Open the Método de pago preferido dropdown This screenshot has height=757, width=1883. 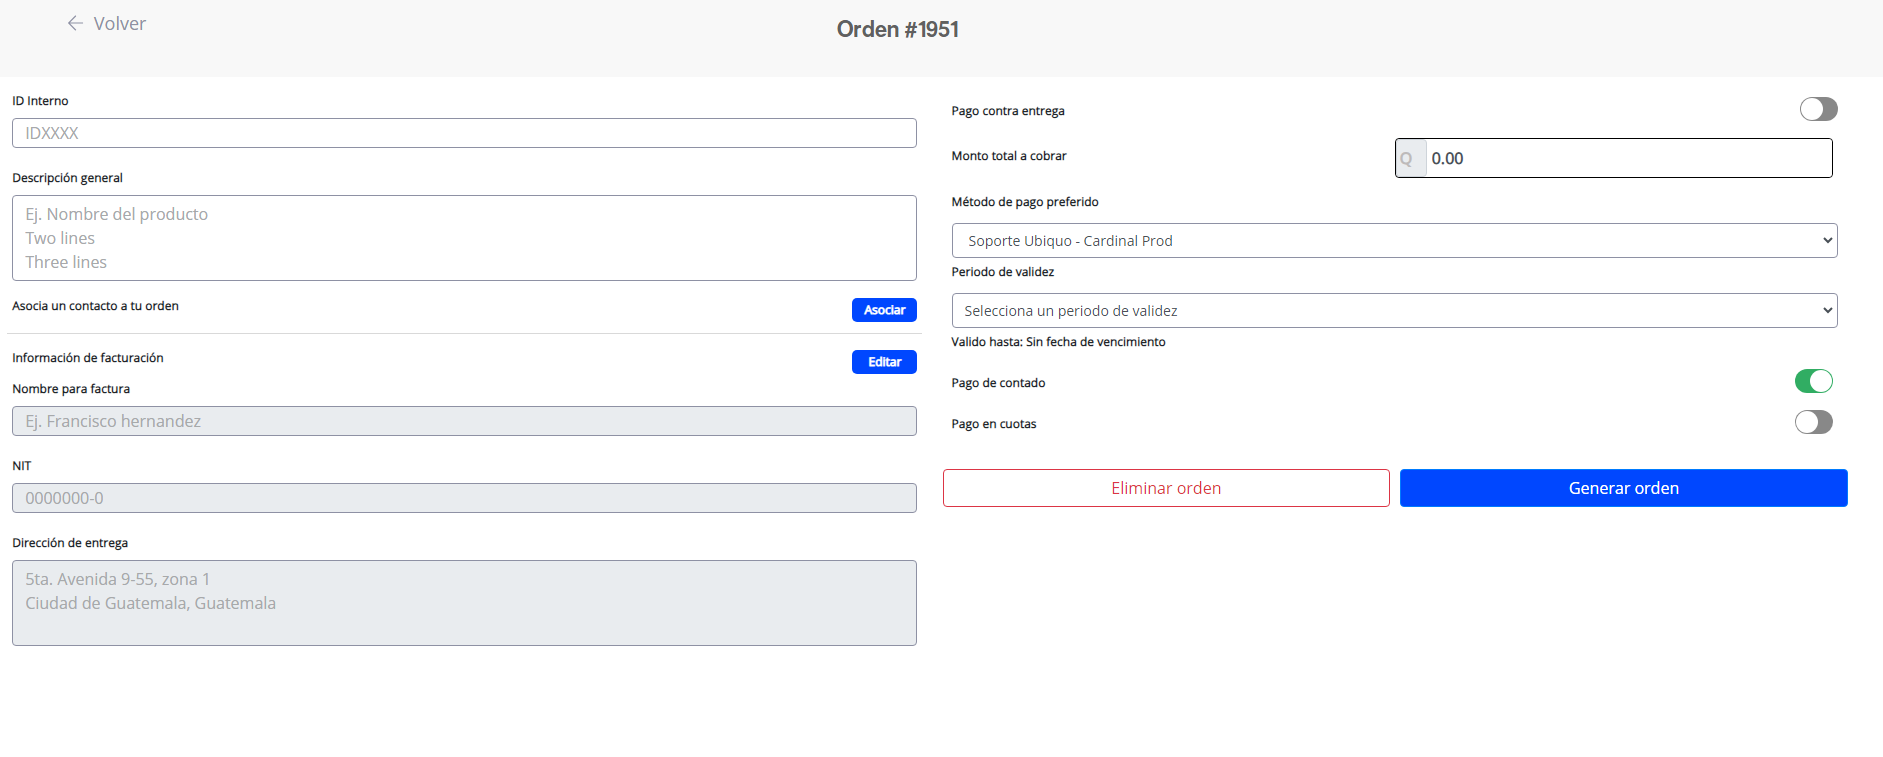coord(1393,241)
